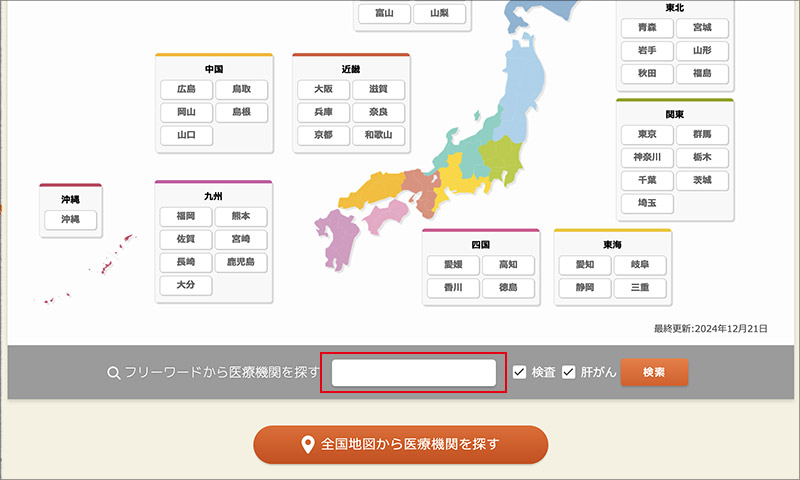Click the green Kanto region on map

pyautogui.click(x=501, y=161)
